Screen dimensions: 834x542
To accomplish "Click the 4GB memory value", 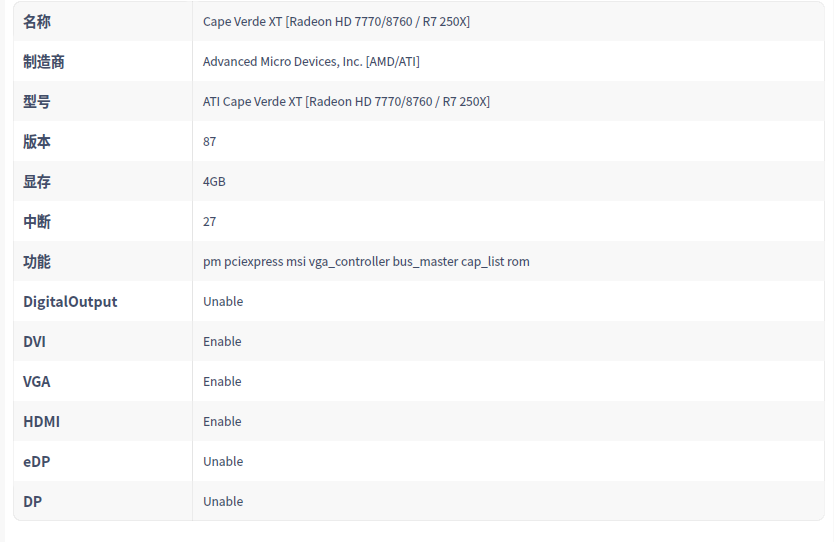I will coord(214,182).
